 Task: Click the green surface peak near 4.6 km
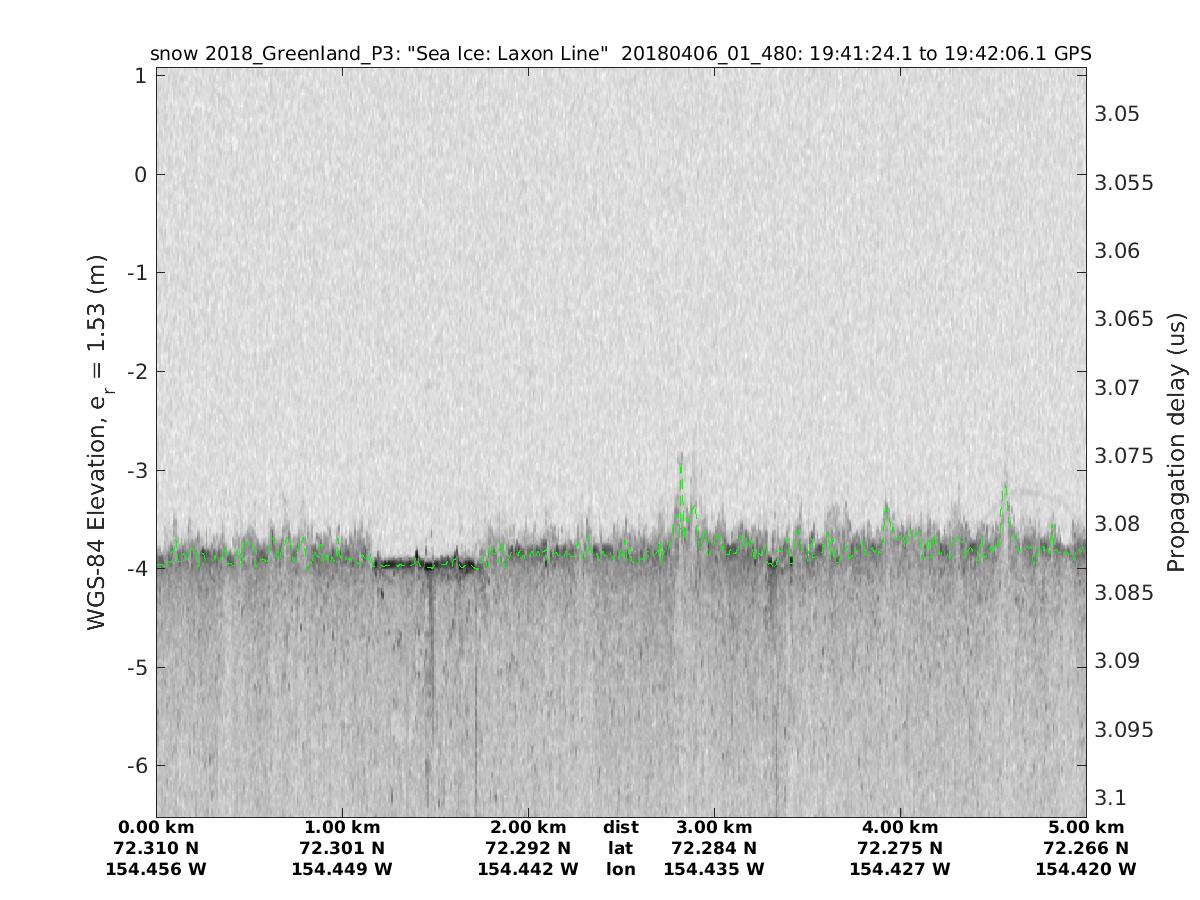point(1005,490)
